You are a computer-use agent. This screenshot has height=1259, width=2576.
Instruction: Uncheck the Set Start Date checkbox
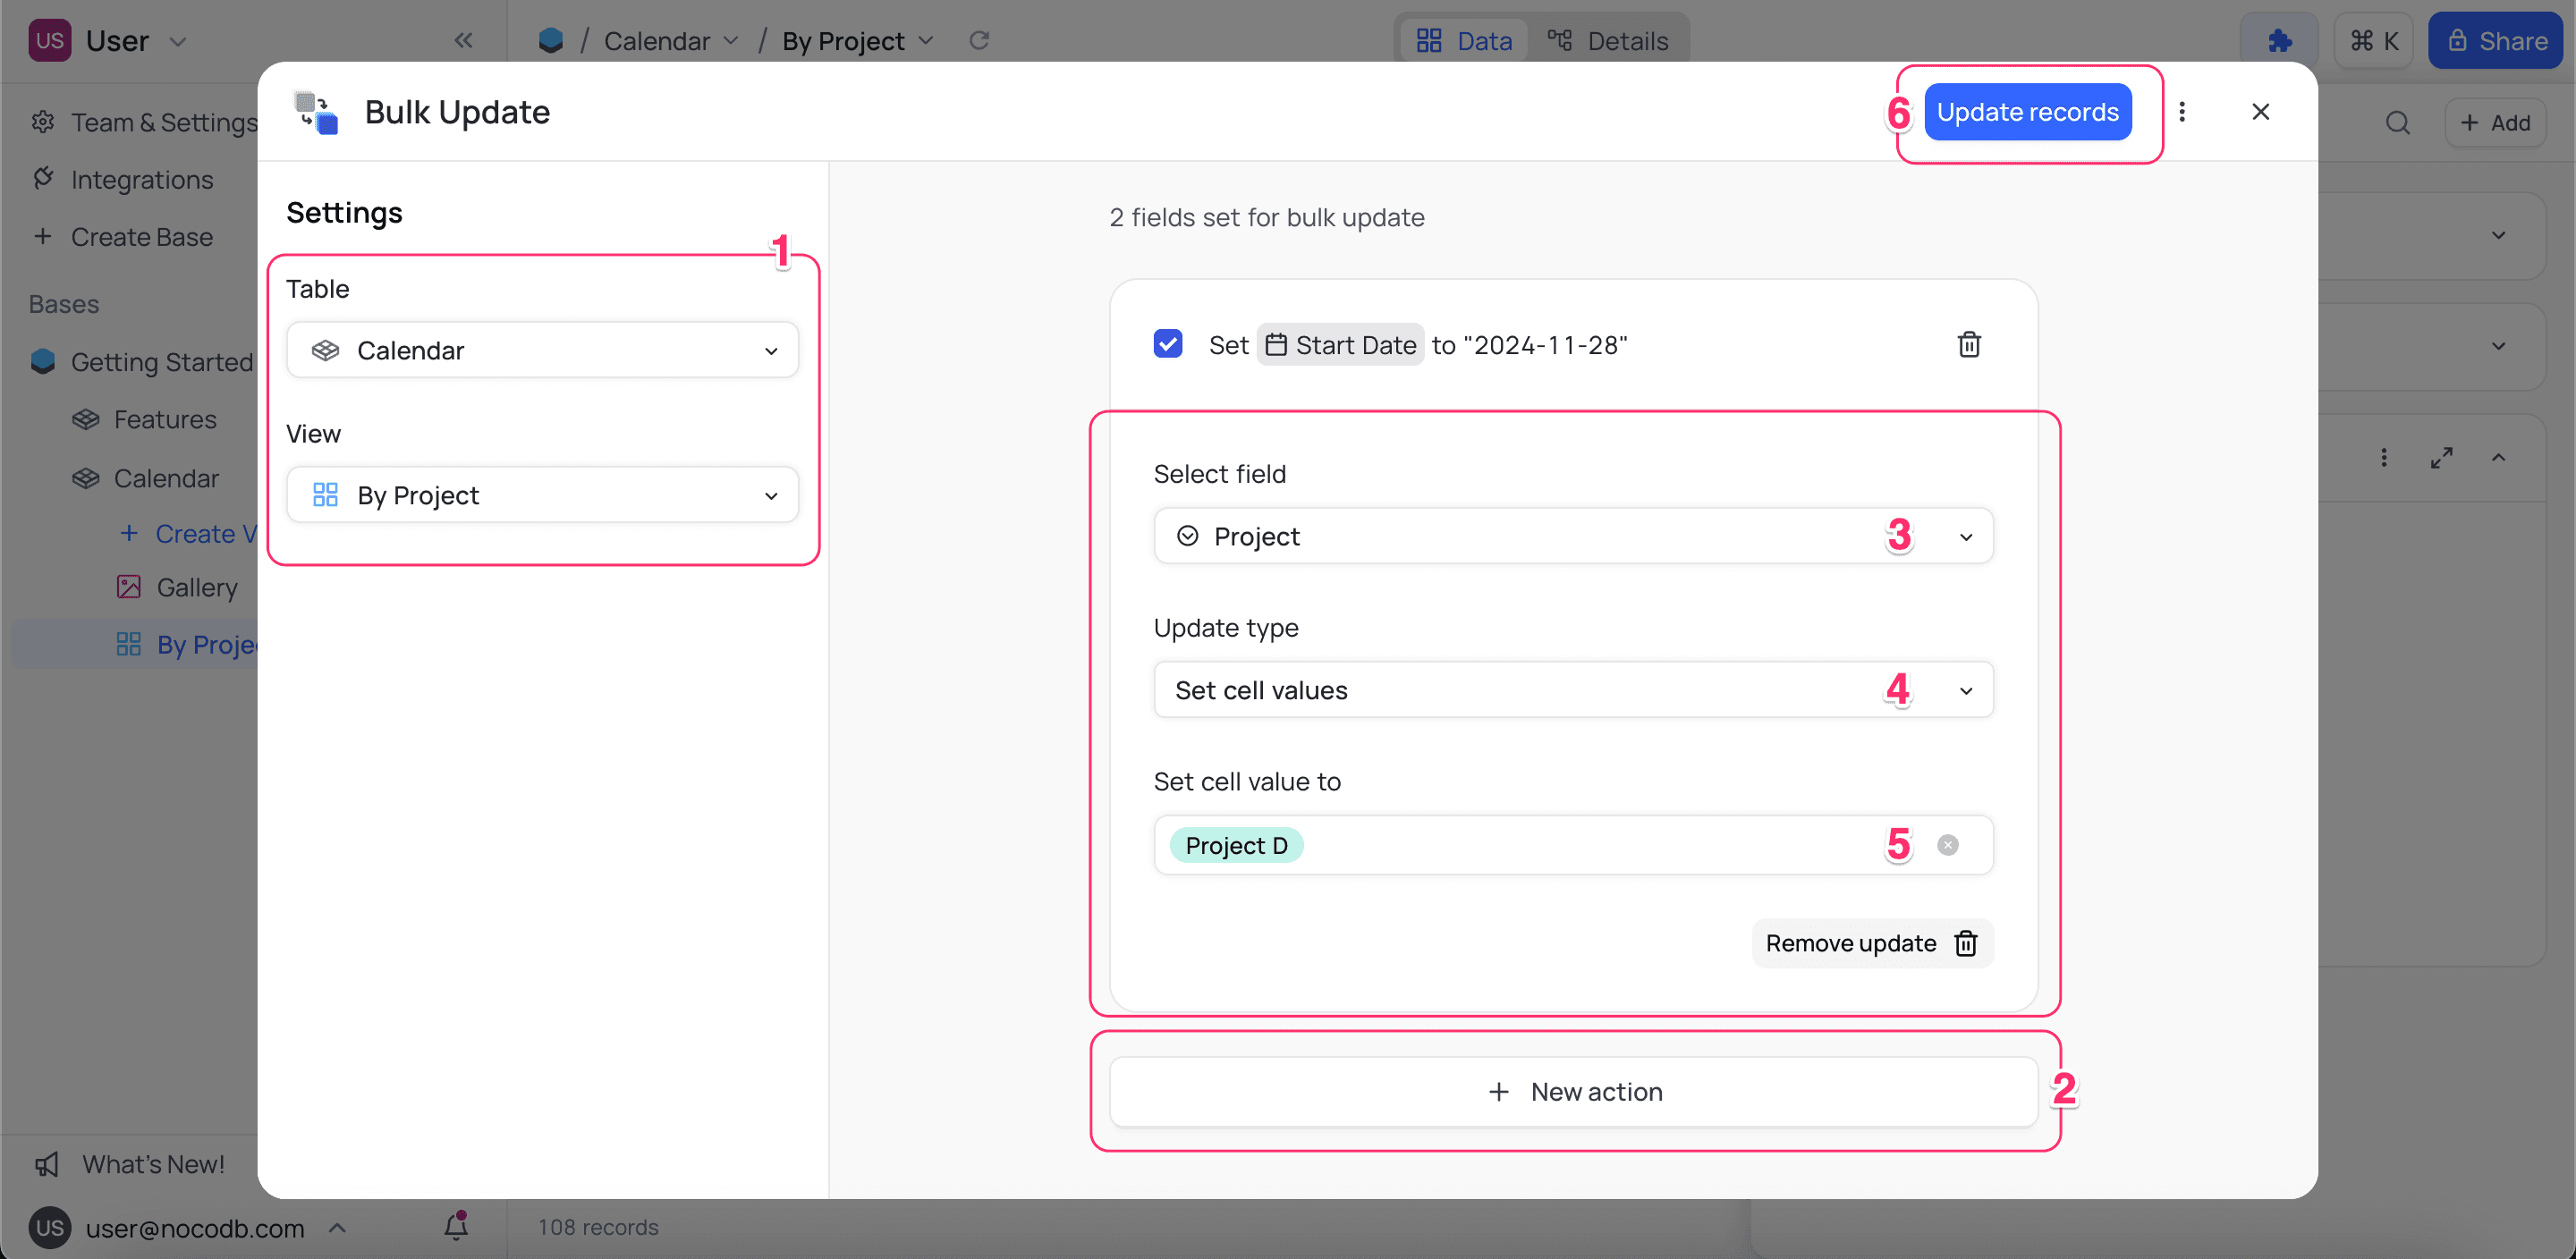point(1167,344)
